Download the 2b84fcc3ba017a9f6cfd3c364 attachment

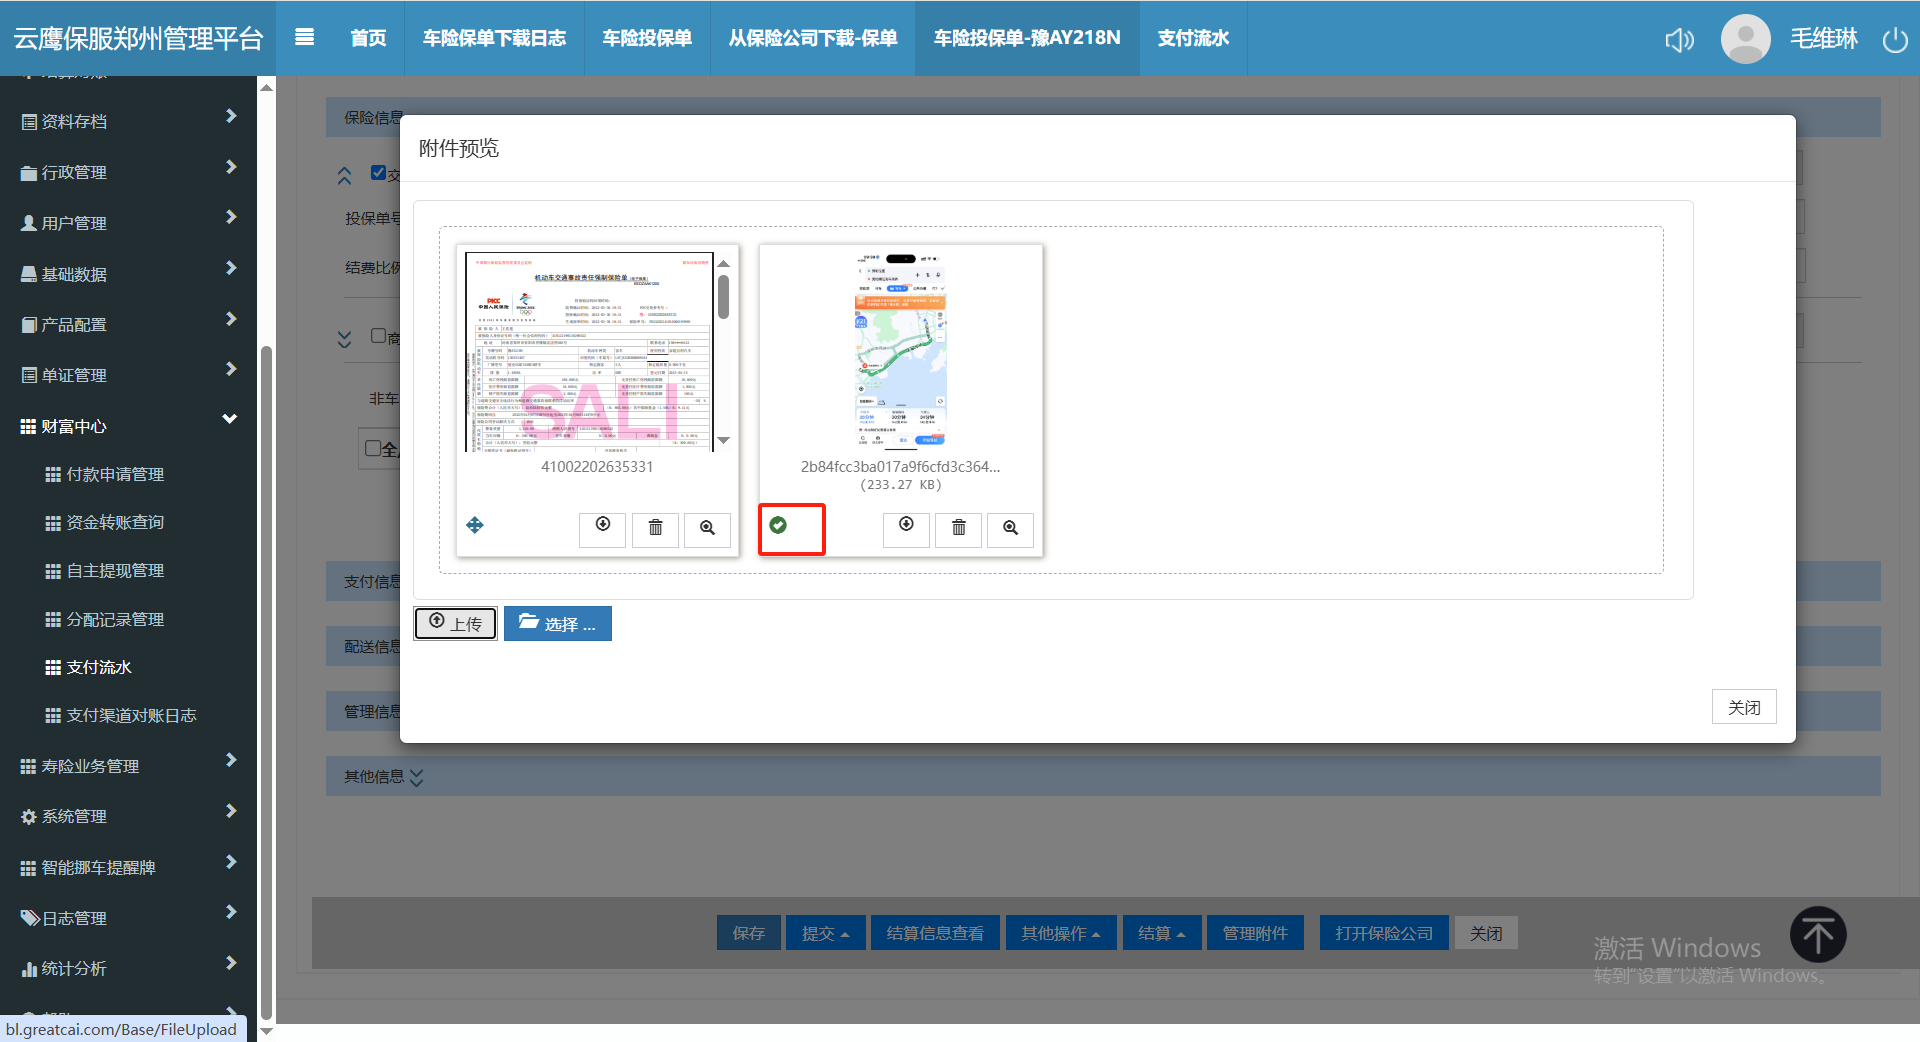pyautogui.click(x=907, y=529)
